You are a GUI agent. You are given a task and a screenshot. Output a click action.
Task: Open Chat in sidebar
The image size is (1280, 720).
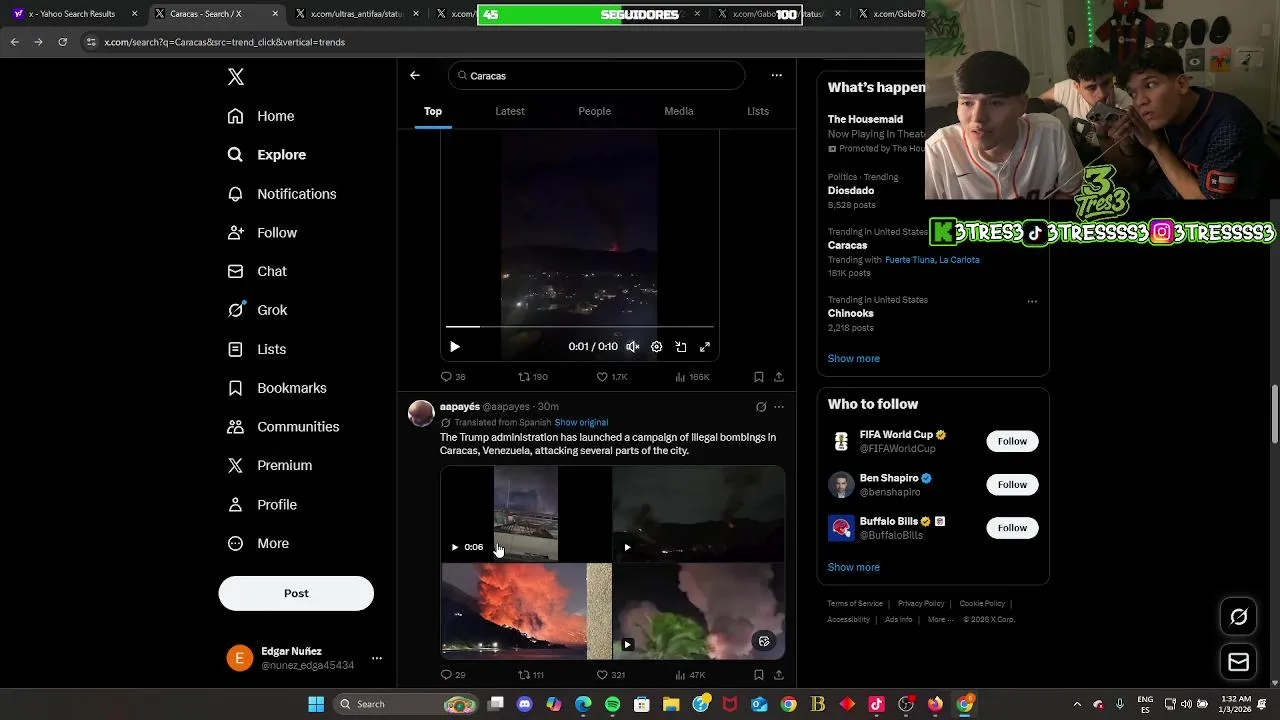coord(257,272)
